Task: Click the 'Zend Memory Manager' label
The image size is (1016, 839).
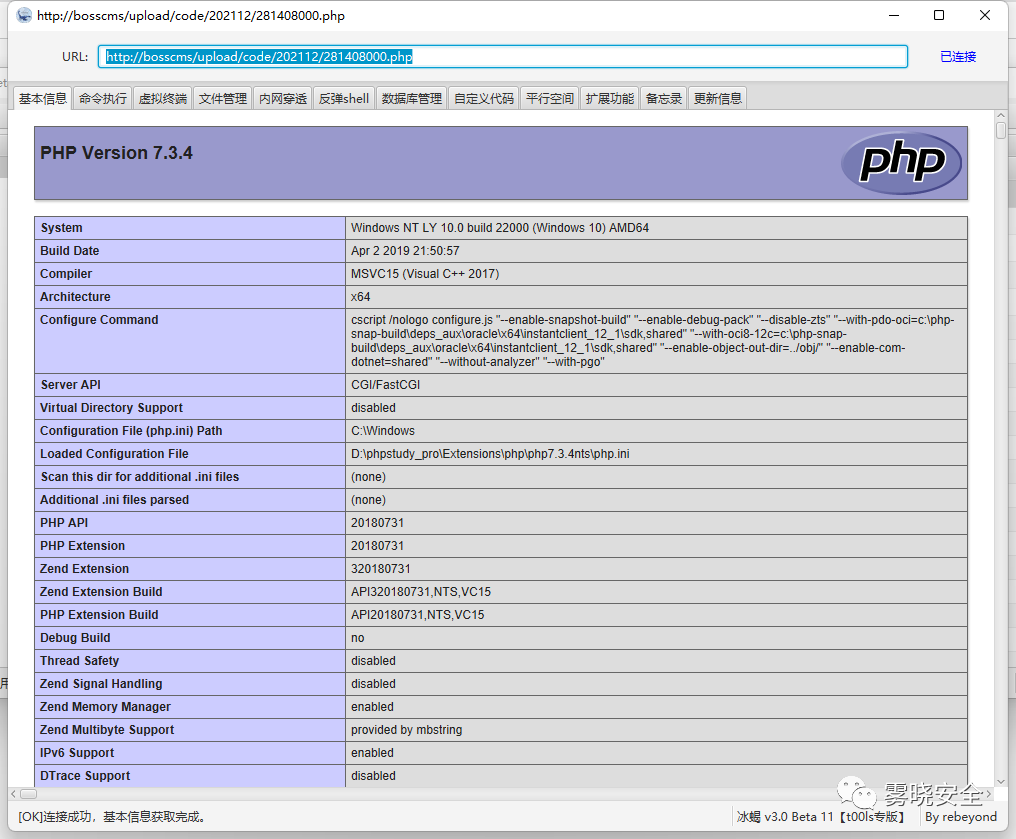Action: click(x=106, y=707)
